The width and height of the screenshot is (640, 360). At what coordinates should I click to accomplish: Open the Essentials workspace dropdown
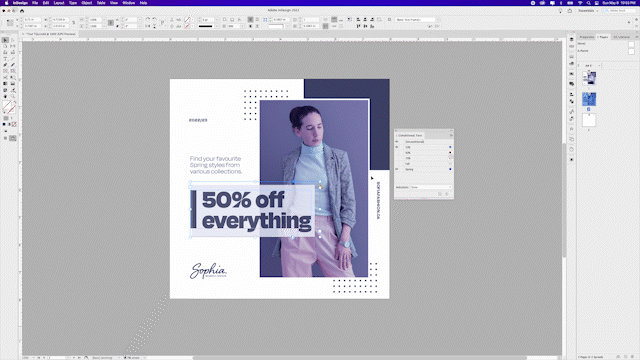coord(588,11)
